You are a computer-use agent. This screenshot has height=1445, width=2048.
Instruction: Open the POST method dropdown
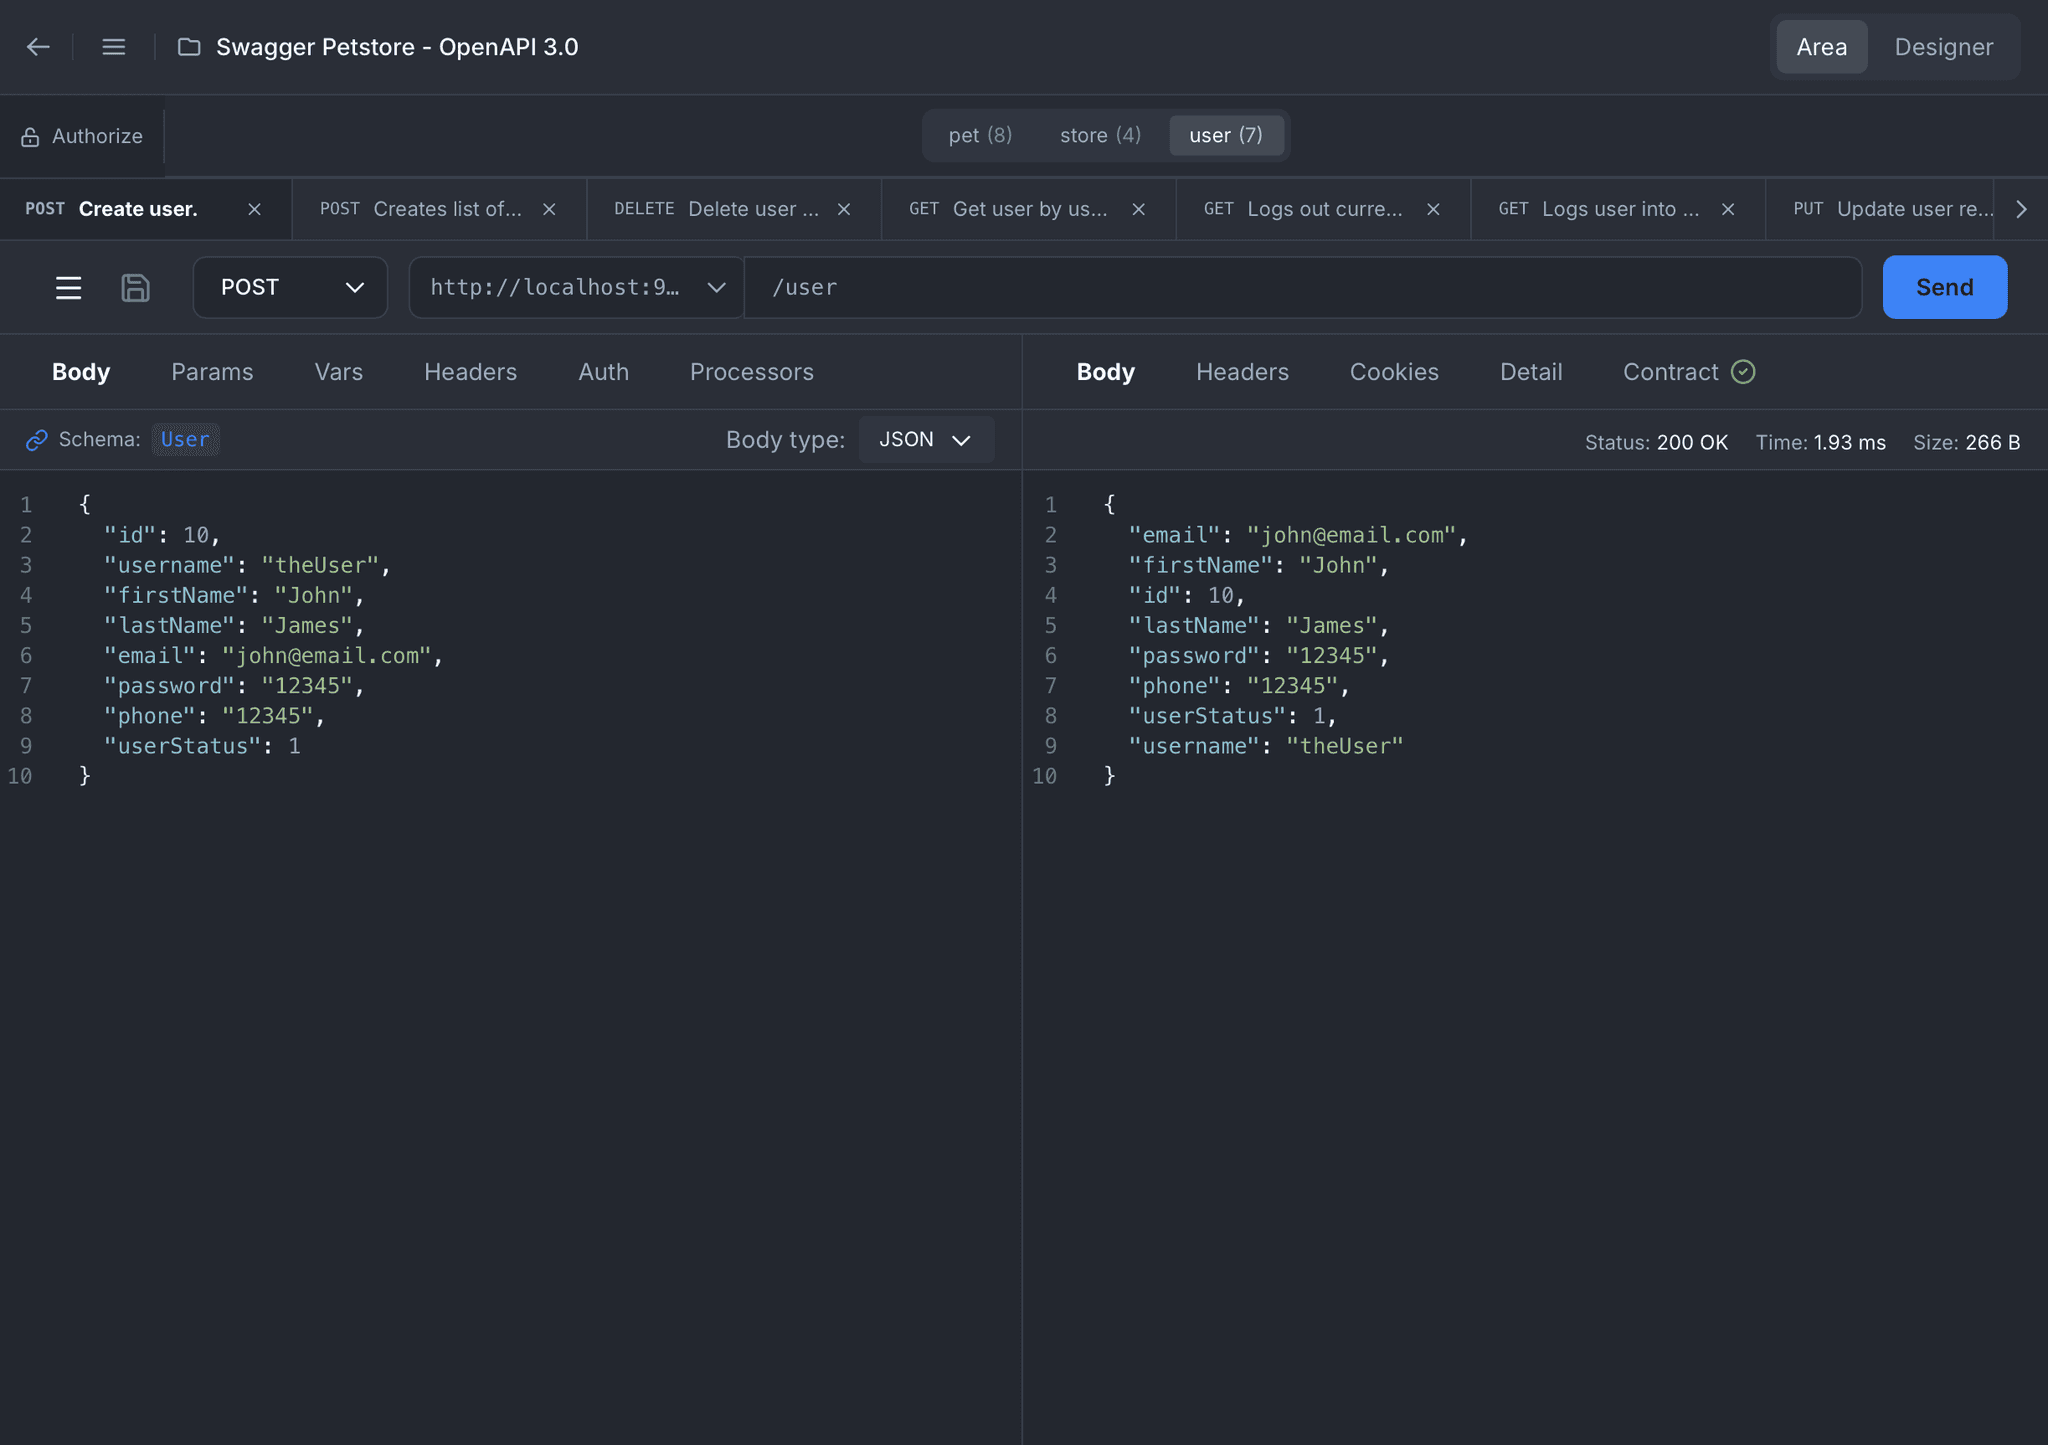(x=290, y=287)
